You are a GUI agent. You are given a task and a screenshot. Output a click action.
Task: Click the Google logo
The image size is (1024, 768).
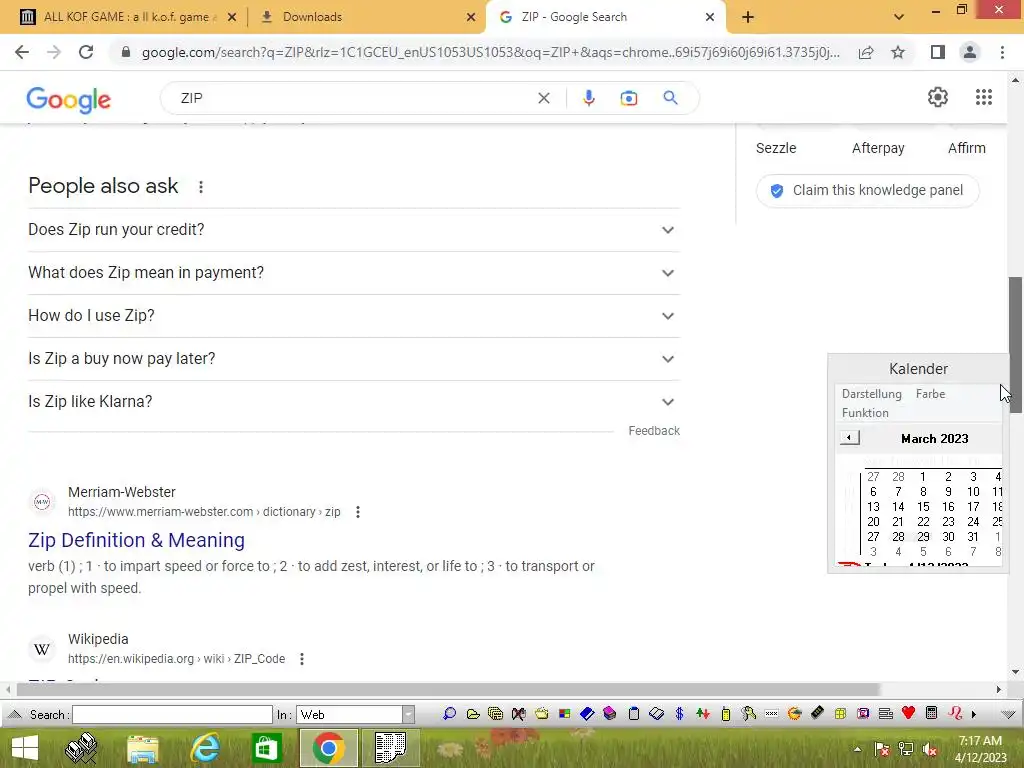(69, 99)
